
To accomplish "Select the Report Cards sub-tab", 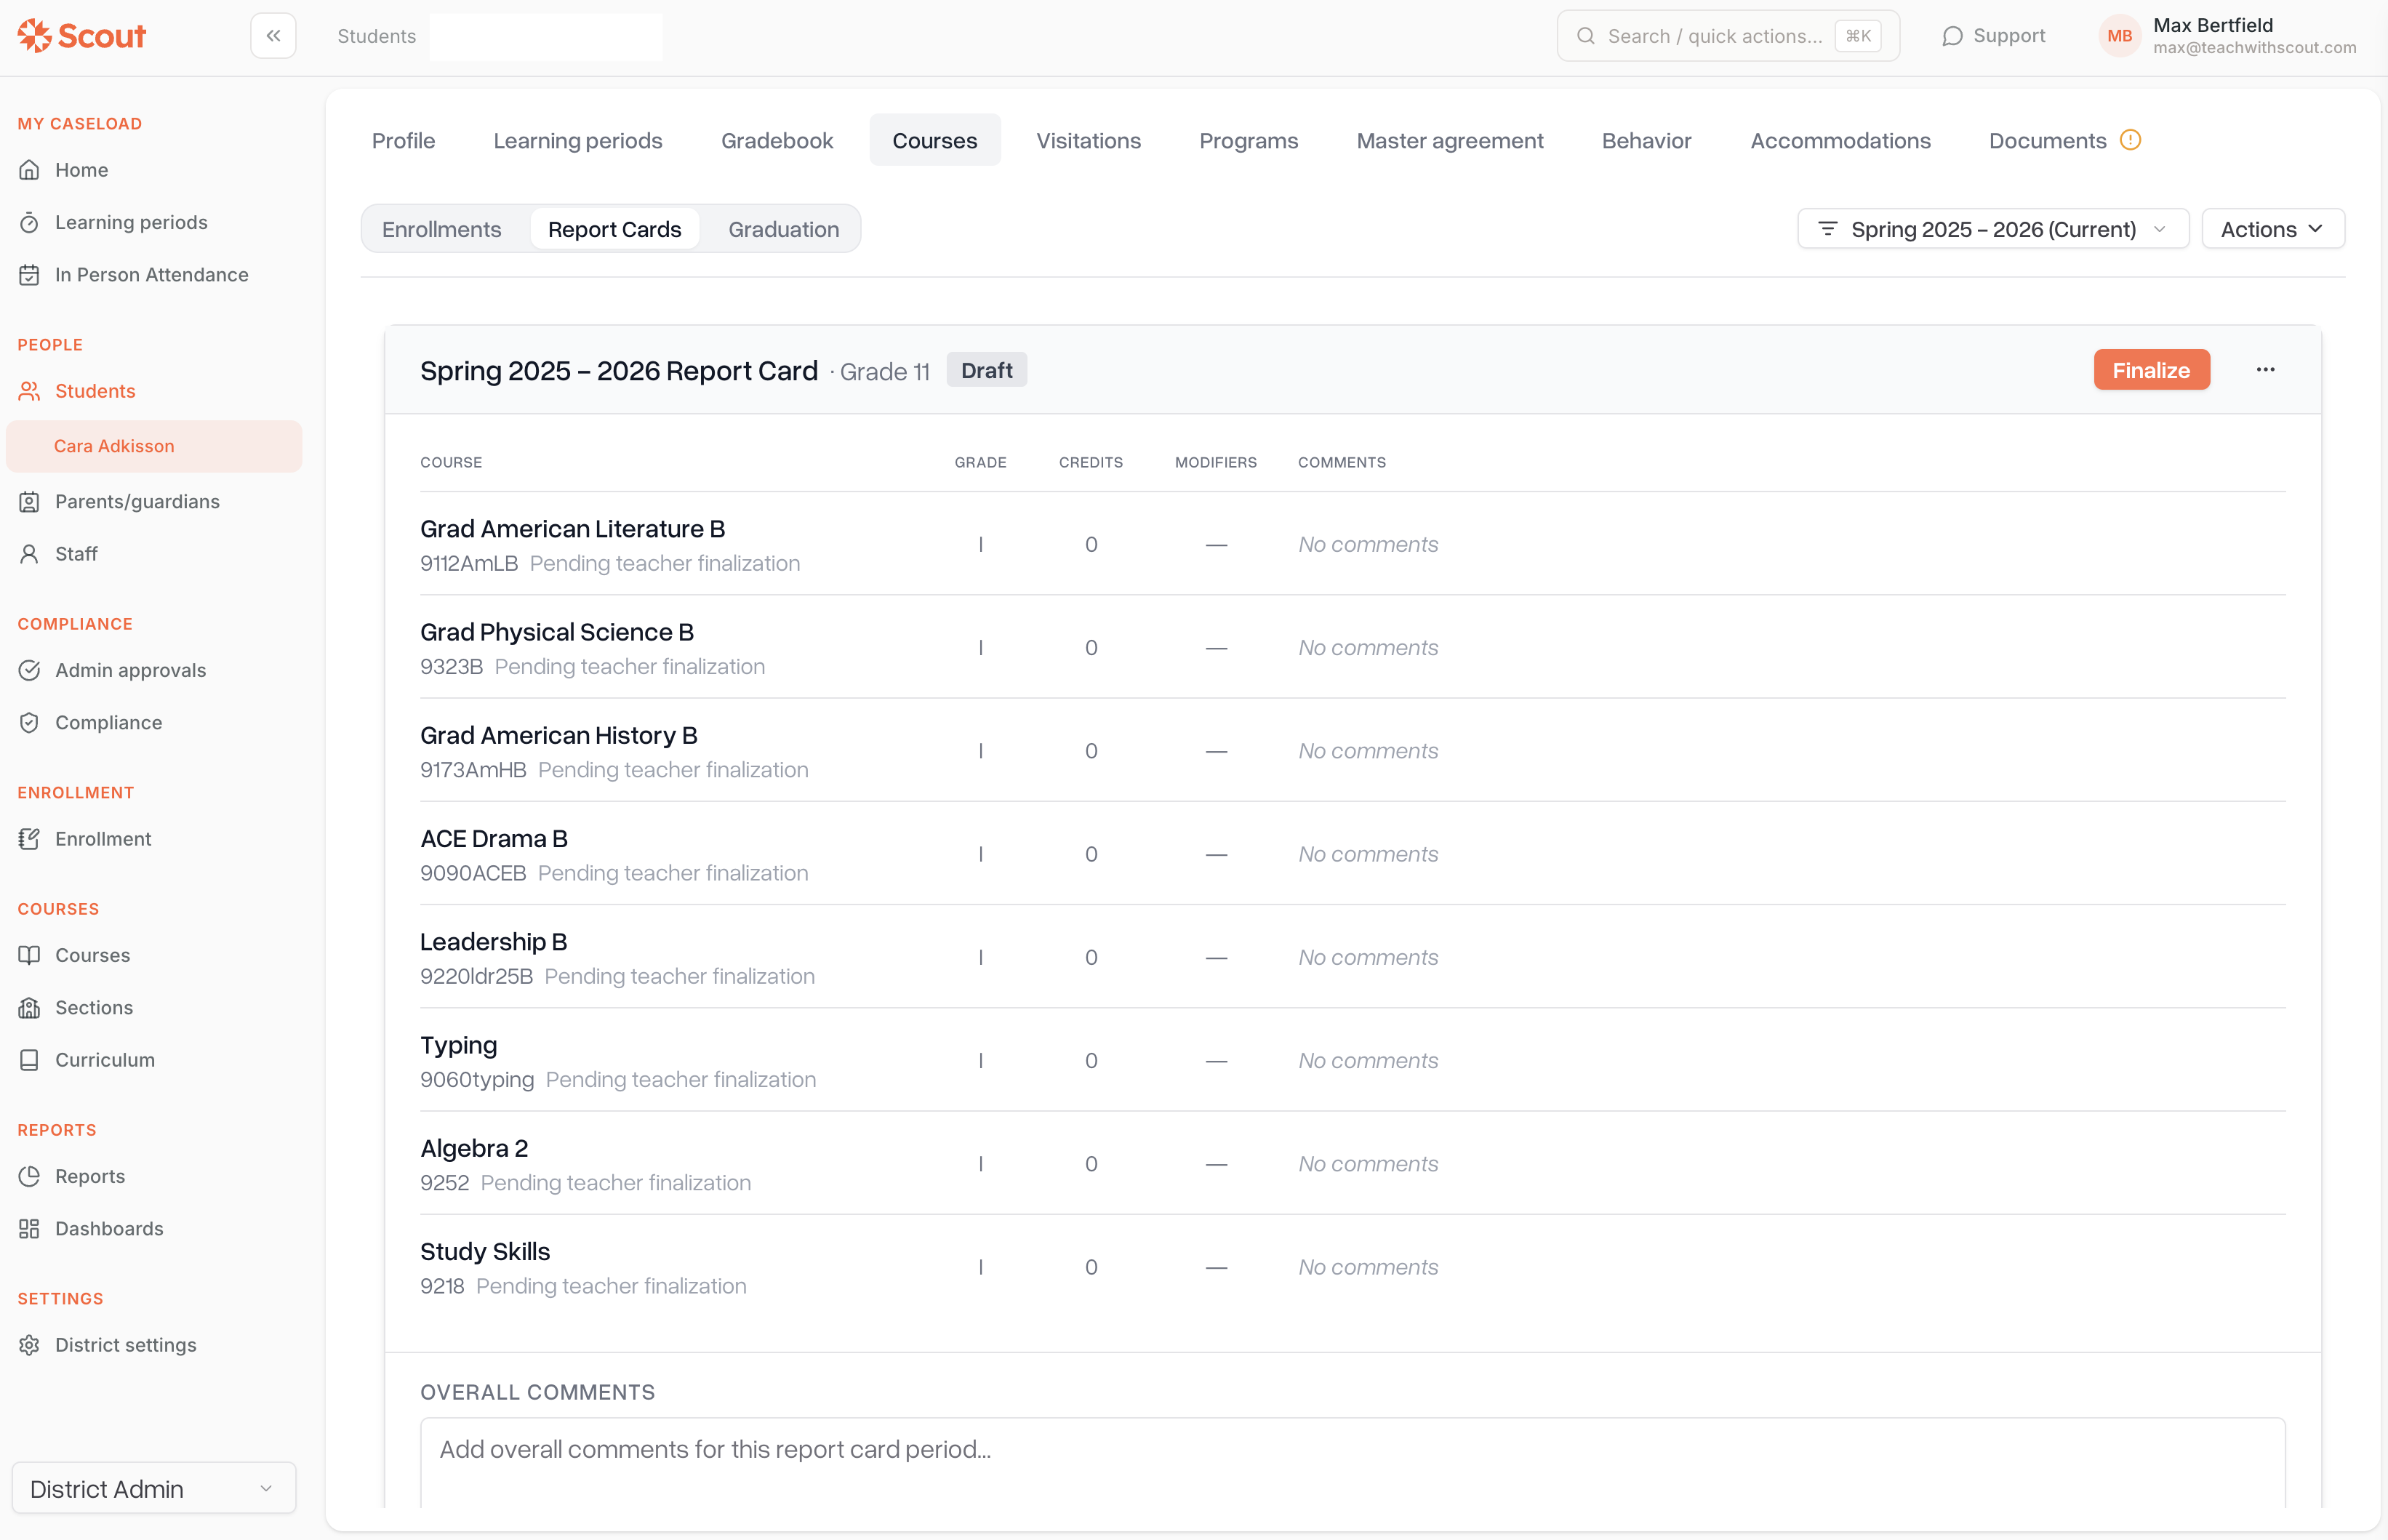I will pos(614,229).
